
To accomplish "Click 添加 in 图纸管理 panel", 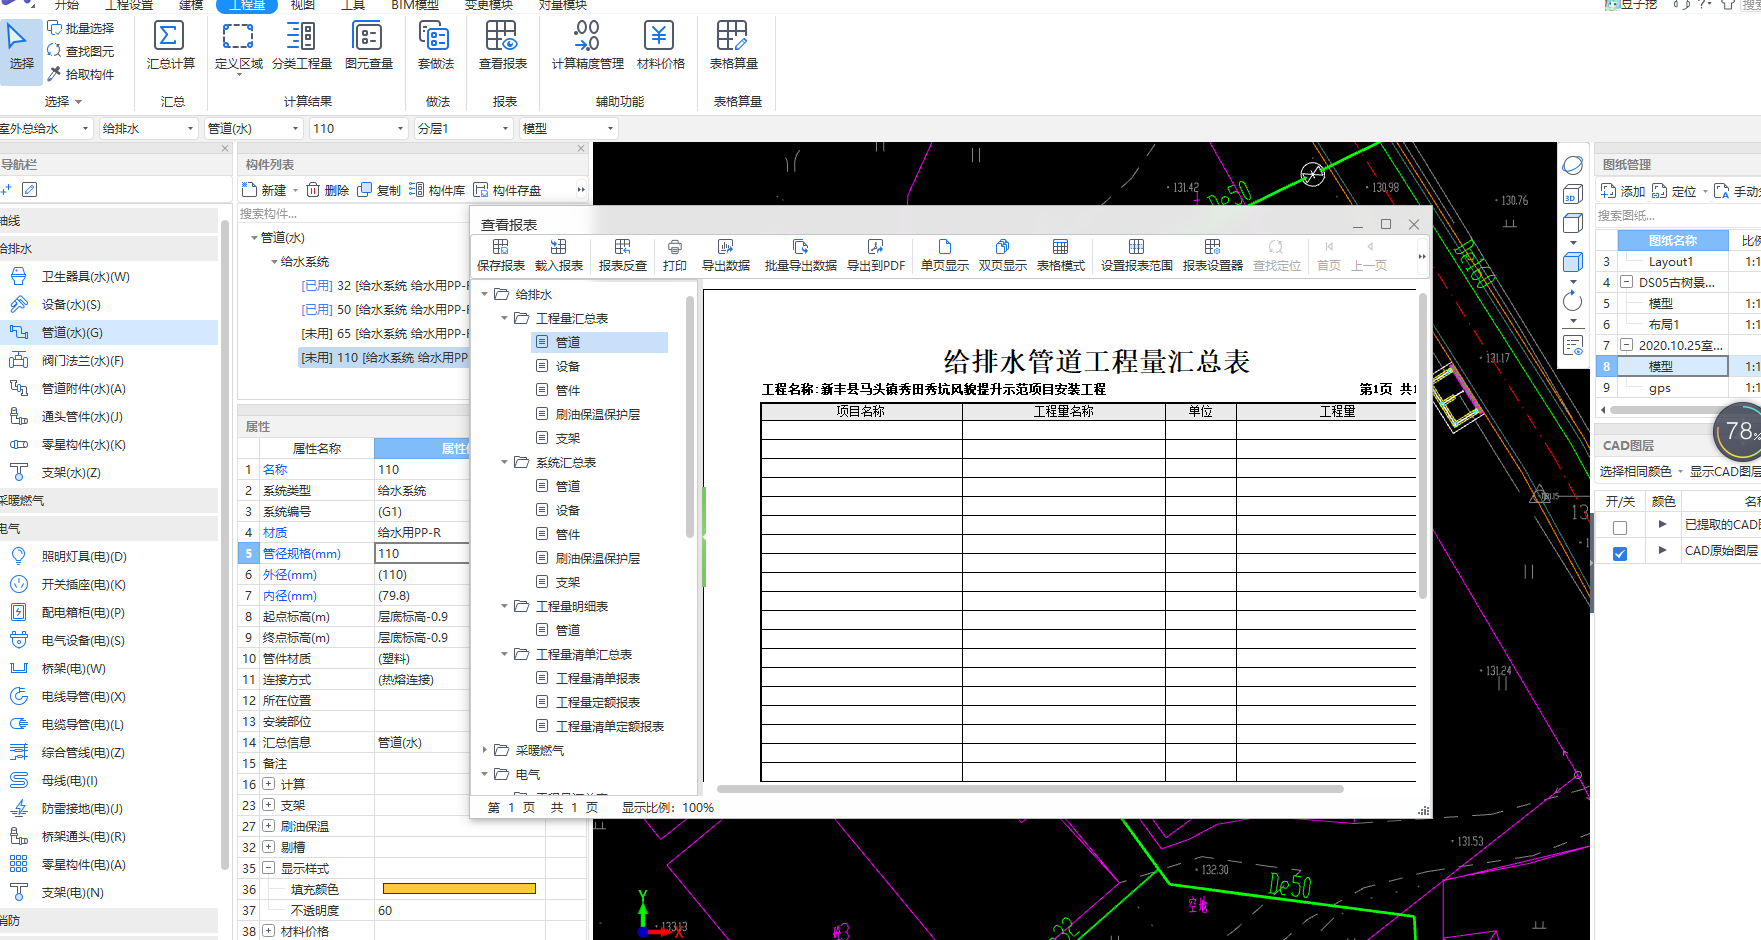I will click(1623, 191).
